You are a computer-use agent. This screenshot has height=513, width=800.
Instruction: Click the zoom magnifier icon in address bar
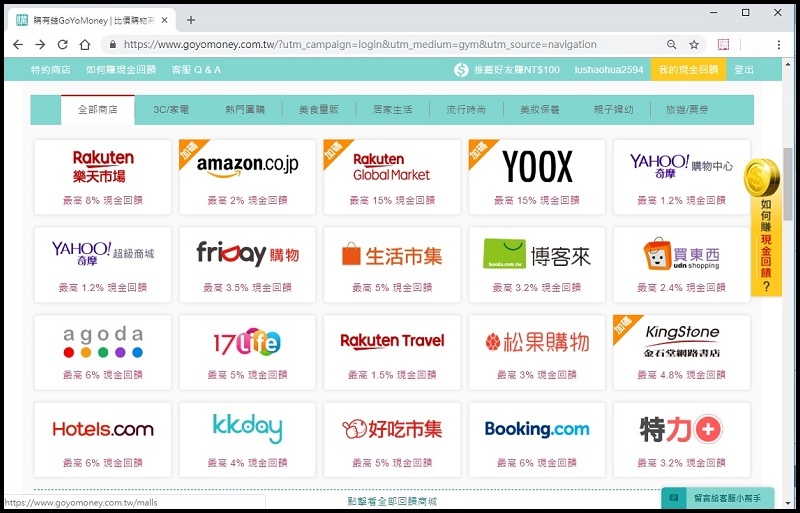point(671,45)
